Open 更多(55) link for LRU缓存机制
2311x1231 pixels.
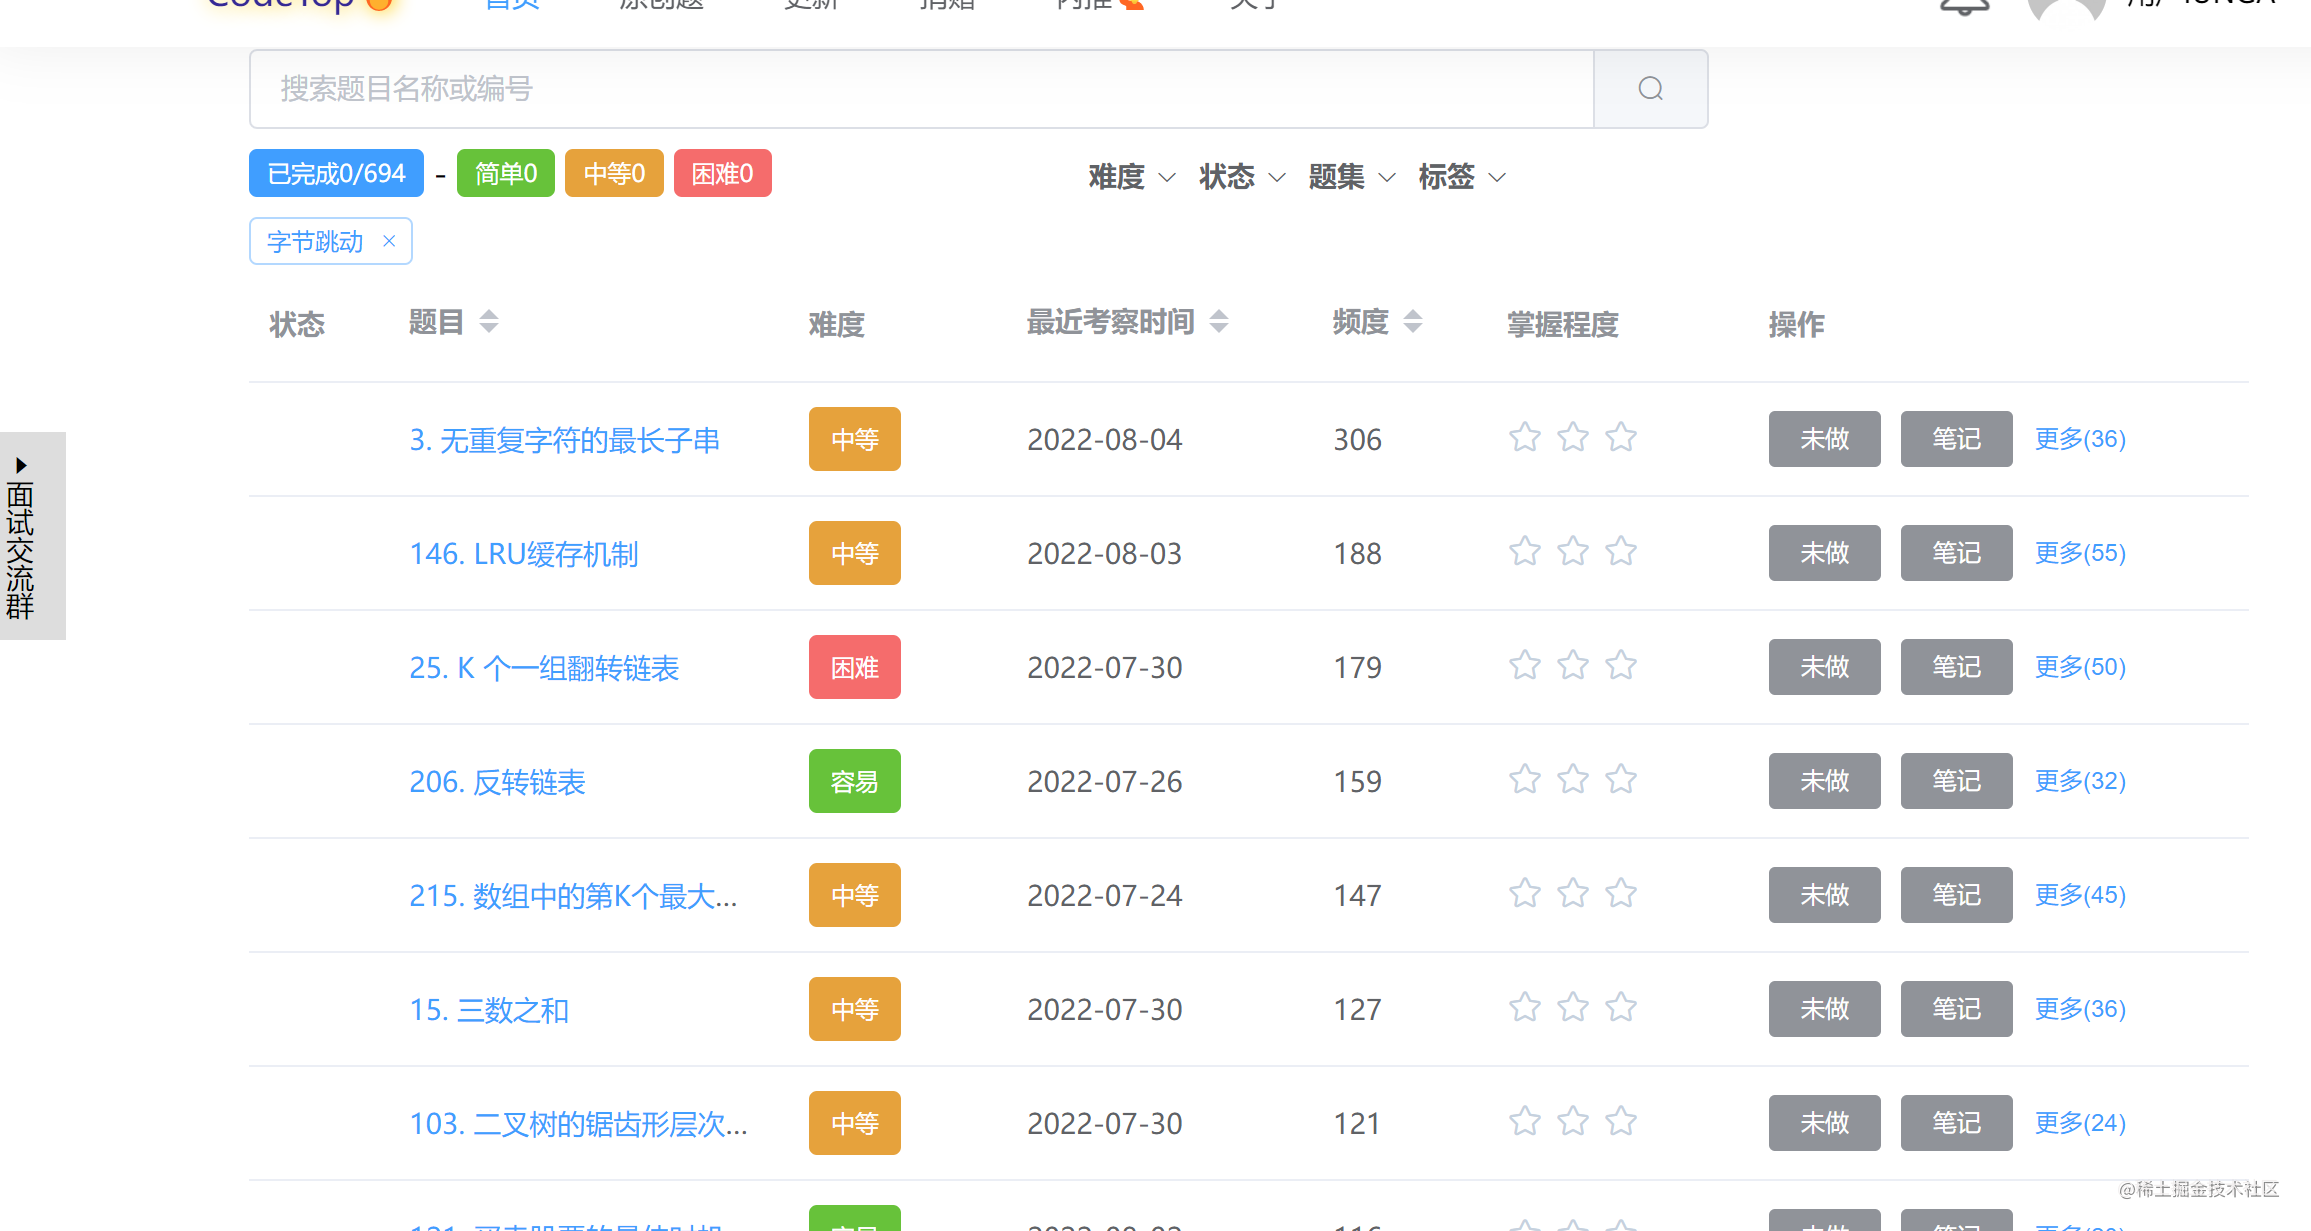coord(2080,553)
